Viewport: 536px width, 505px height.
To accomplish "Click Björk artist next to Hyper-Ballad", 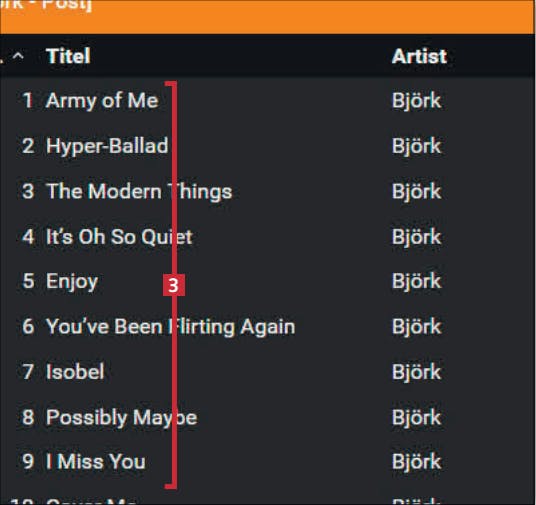I will point(416,146).
